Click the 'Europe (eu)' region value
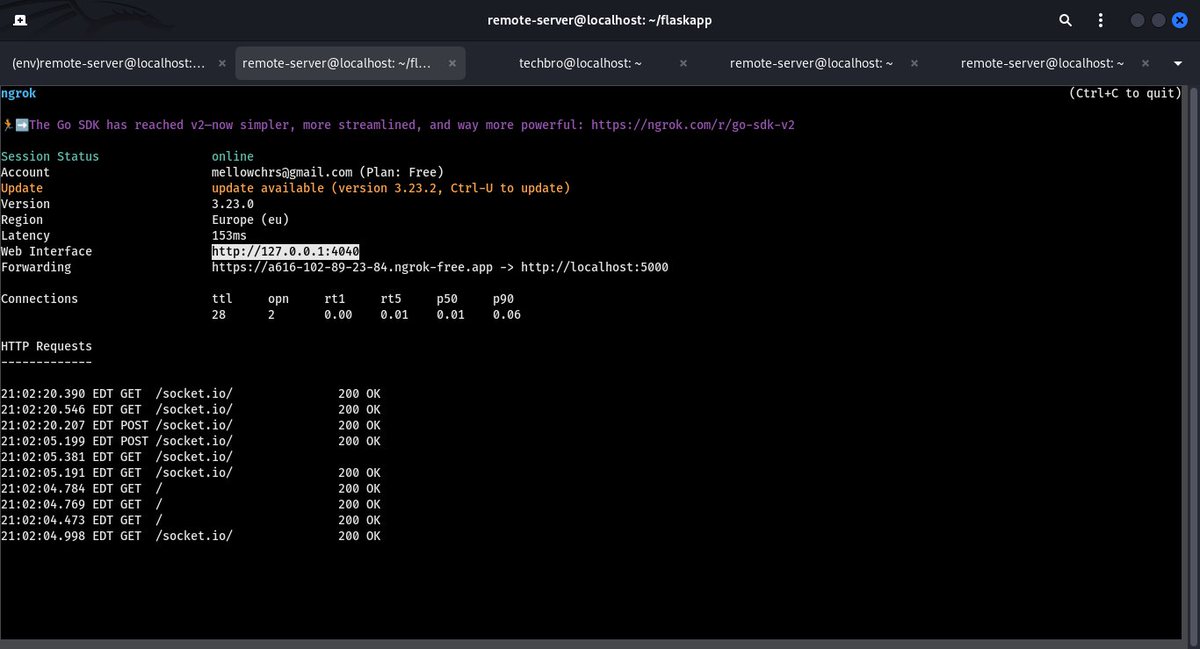Viewport: 1200px width, 649px height. pos(250,220)
